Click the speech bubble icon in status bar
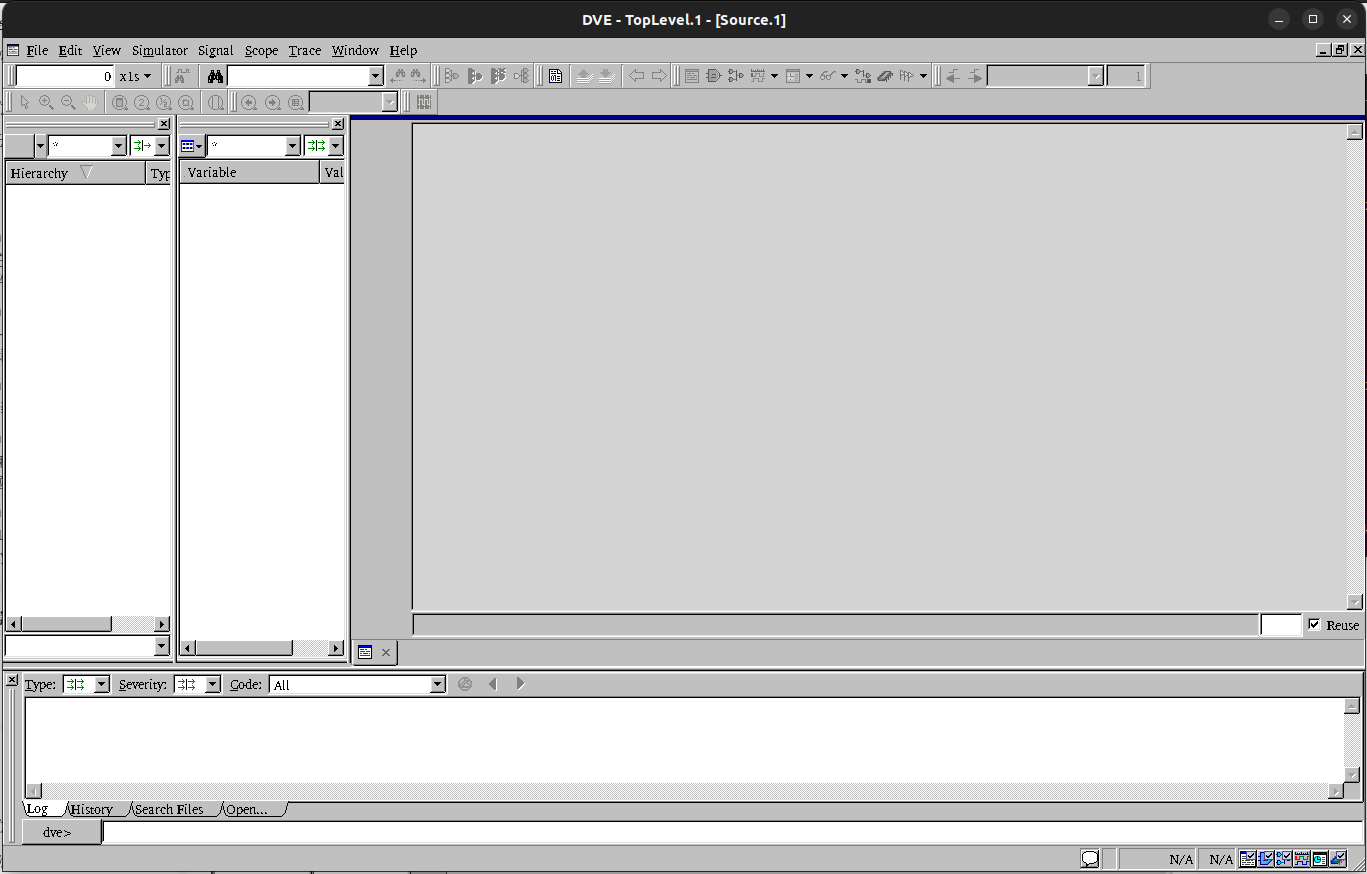This screenshot has width=1367, height=874. (x=1090, y=859)
